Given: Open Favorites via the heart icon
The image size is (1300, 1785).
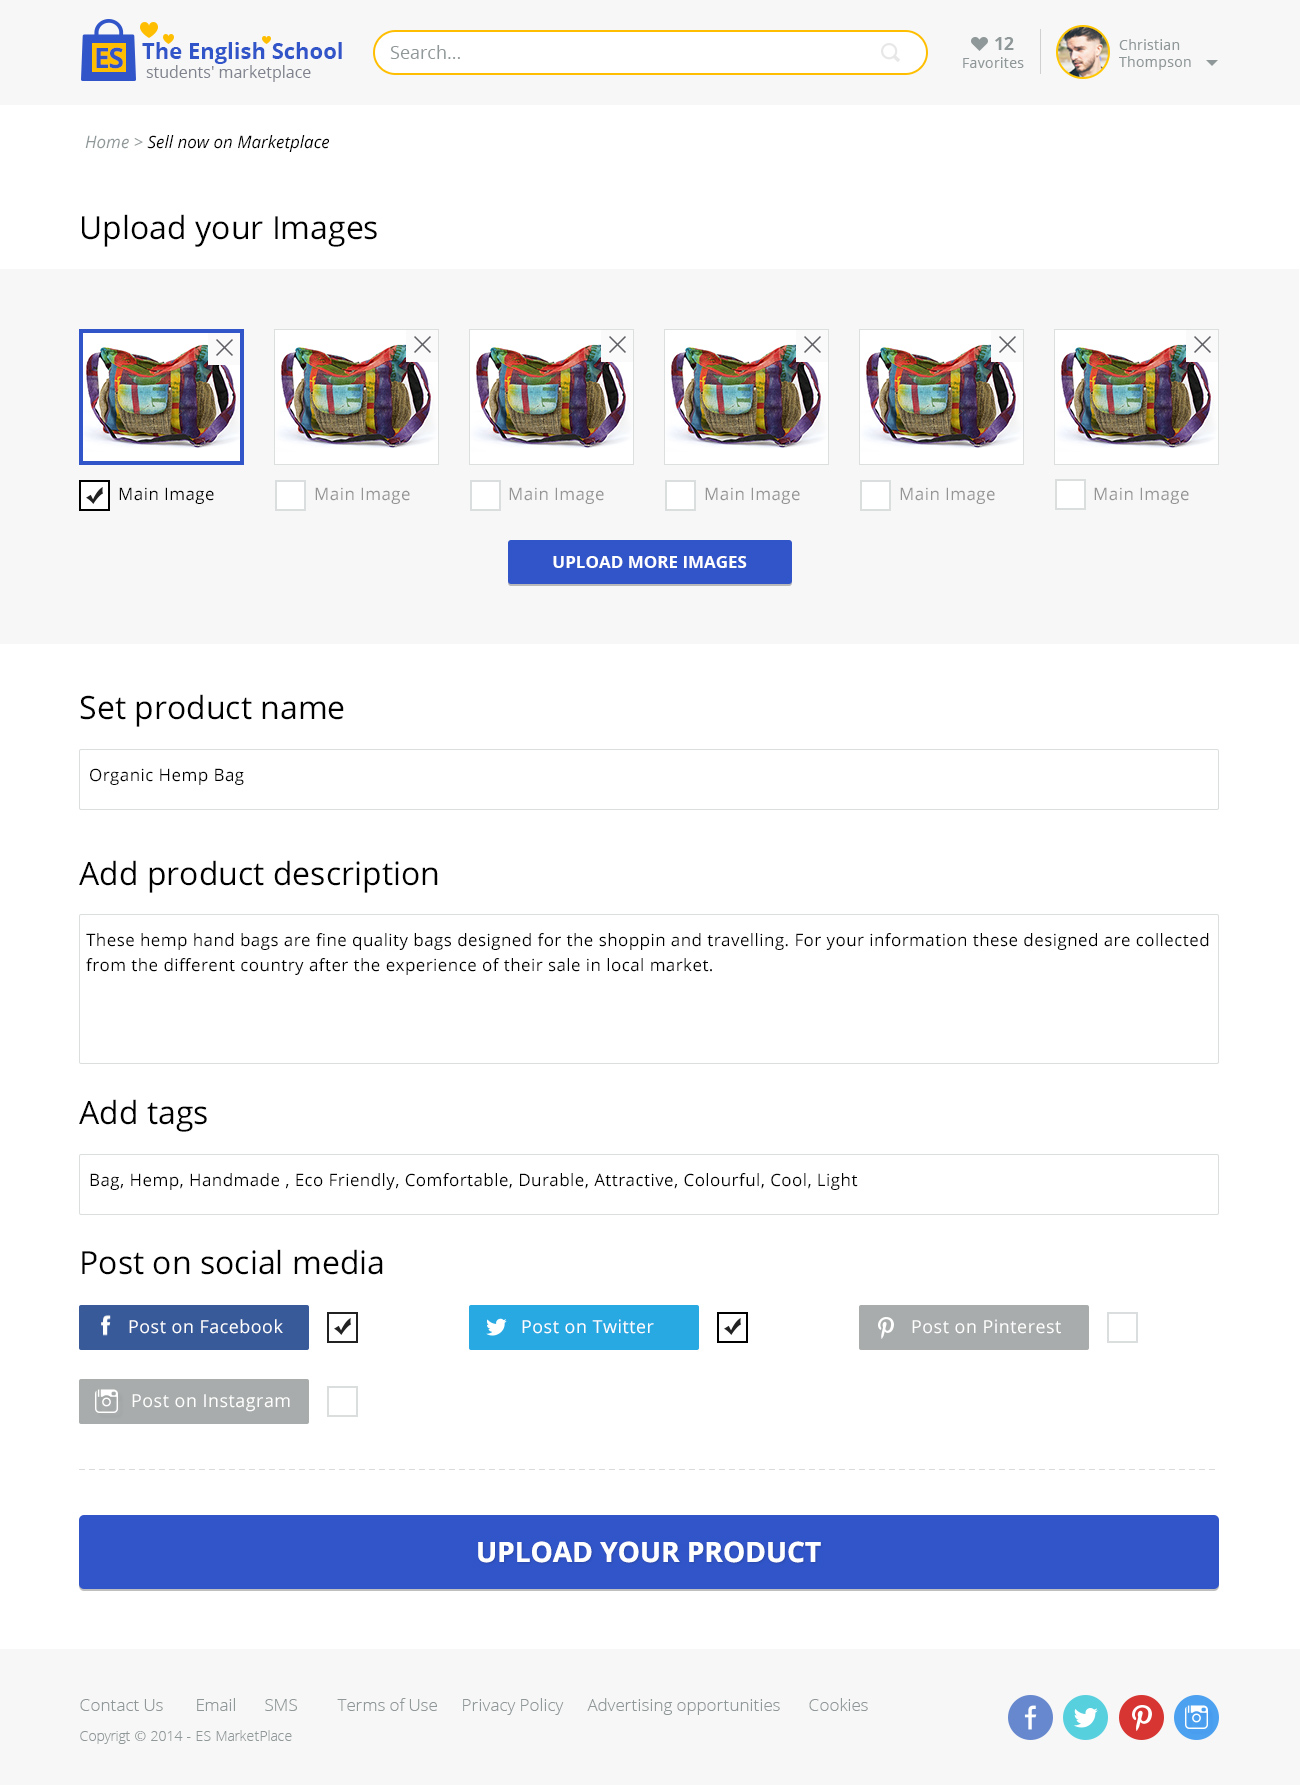Looking at the screenshot, I should (x=979, y=43).
